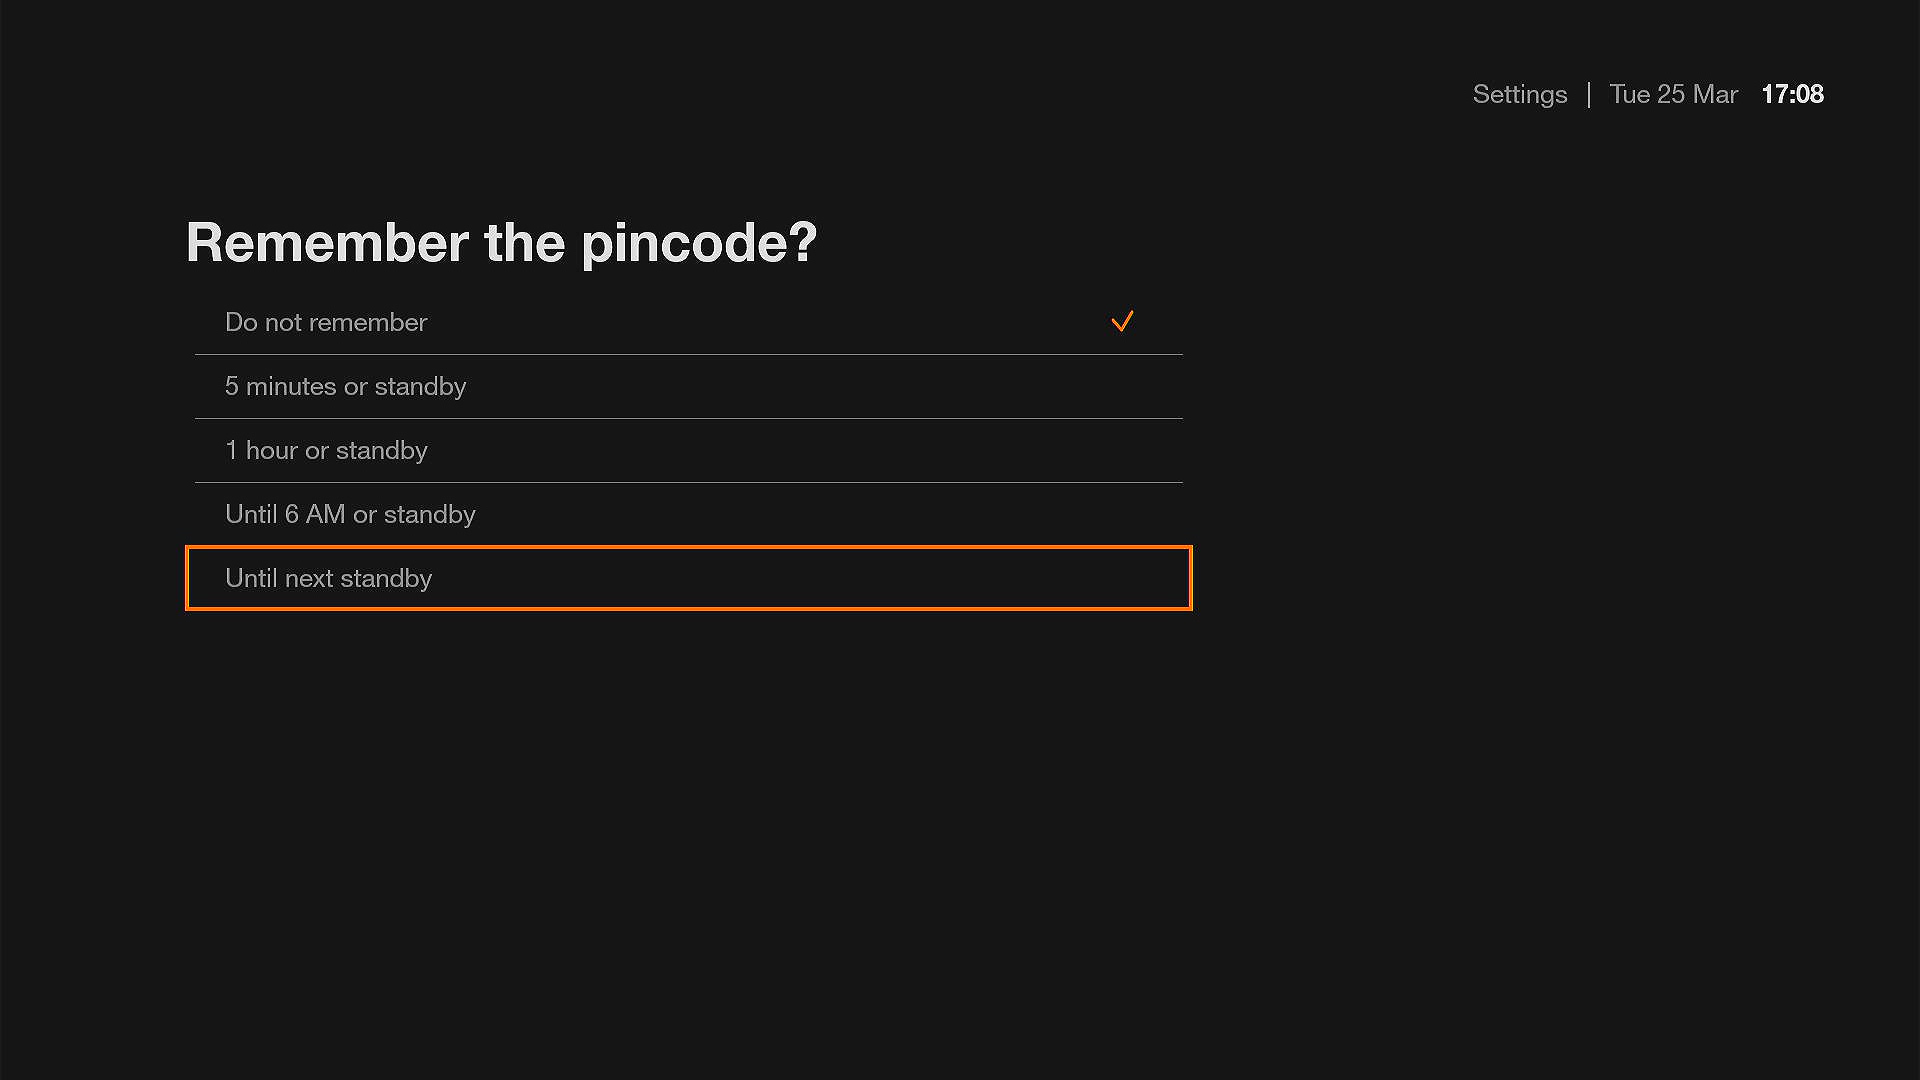This screenshot has width=1920, height=1080.
Task: Click the word "hour" in third option
Action: (272, 450)
